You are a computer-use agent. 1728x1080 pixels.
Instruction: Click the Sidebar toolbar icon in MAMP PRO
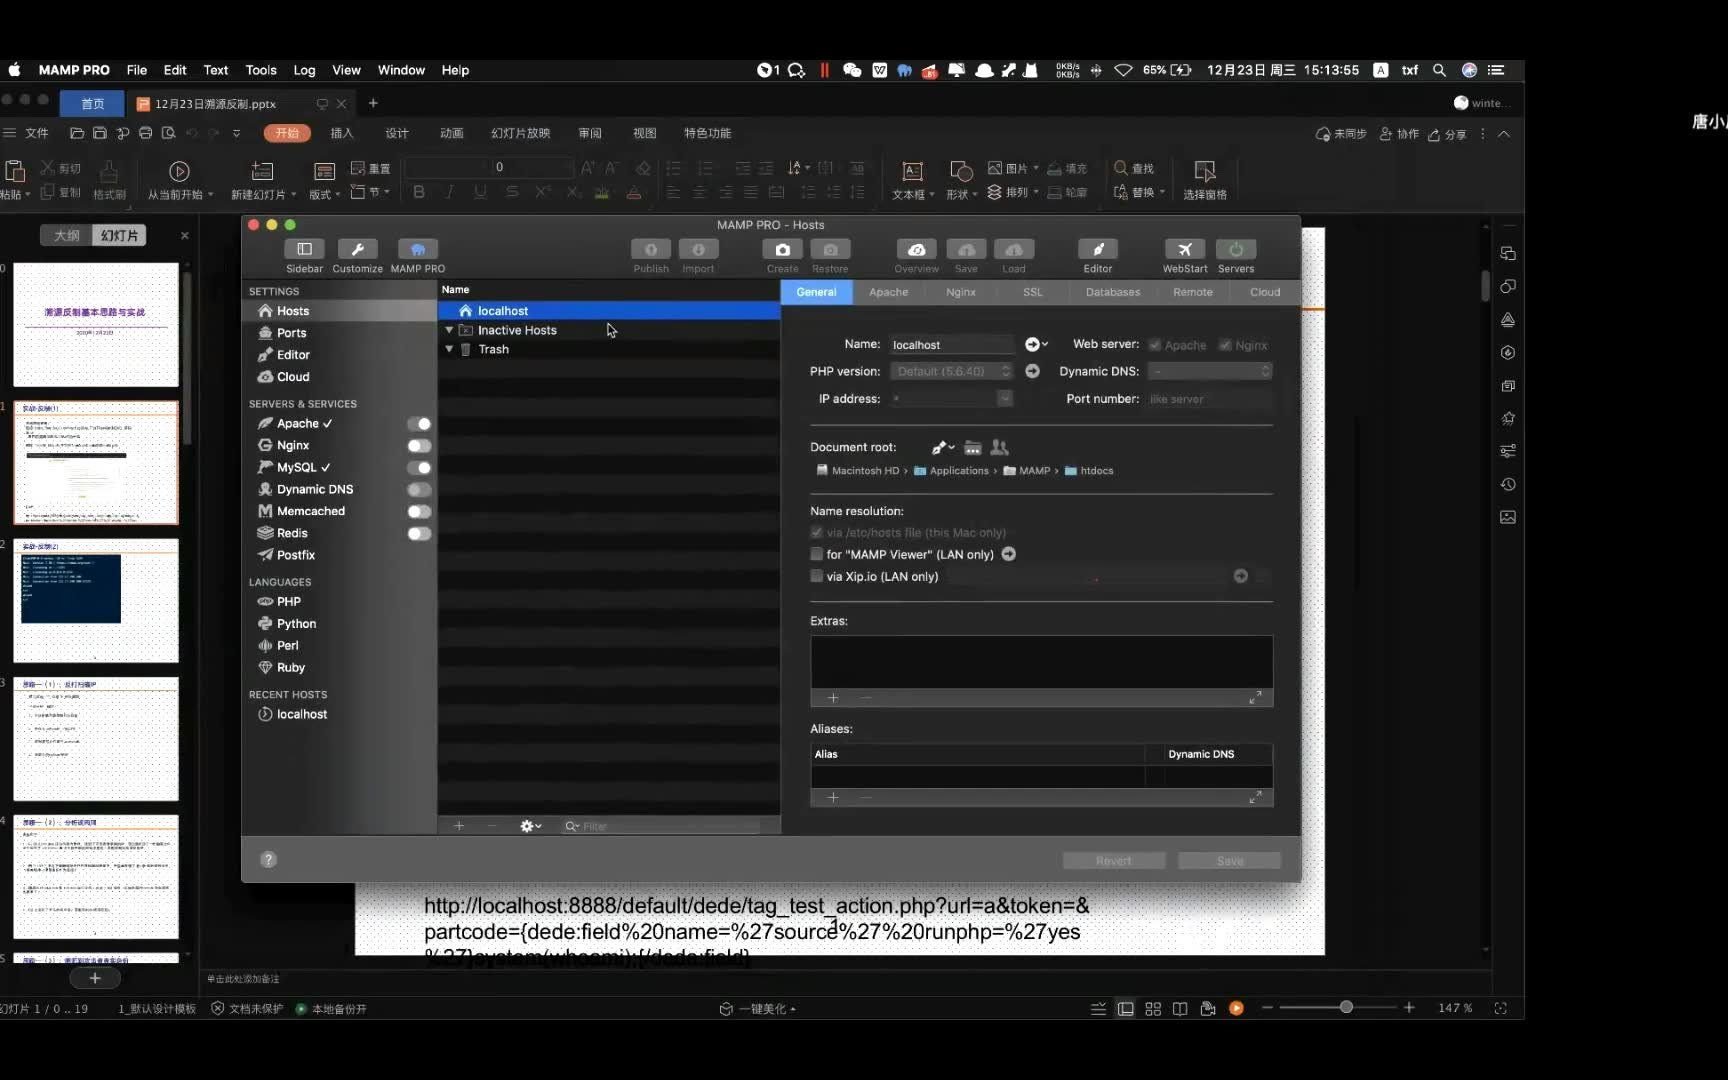pyautogui.click(x=304, y=249)
